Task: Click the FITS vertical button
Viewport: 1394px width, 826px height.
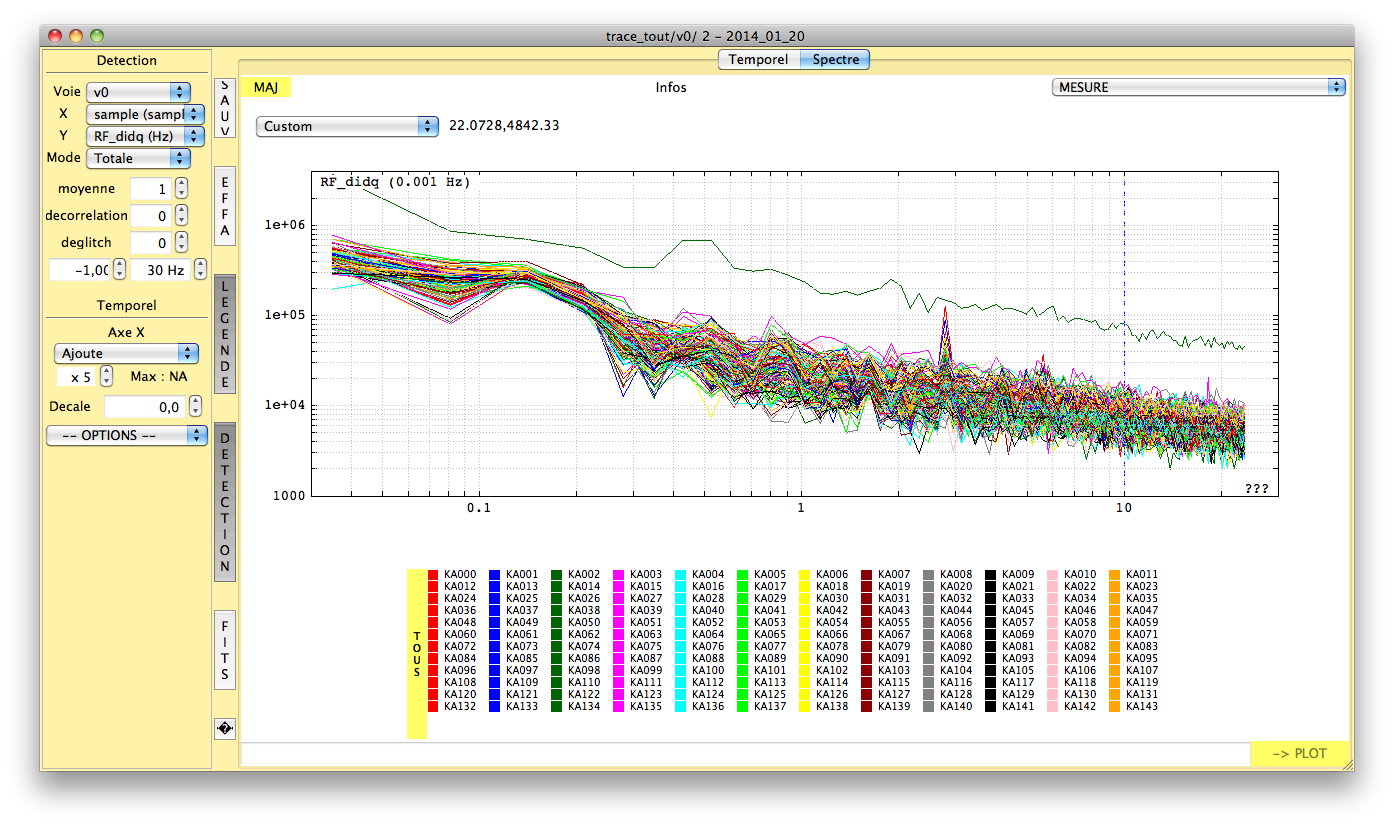Action: click(225, 649)
